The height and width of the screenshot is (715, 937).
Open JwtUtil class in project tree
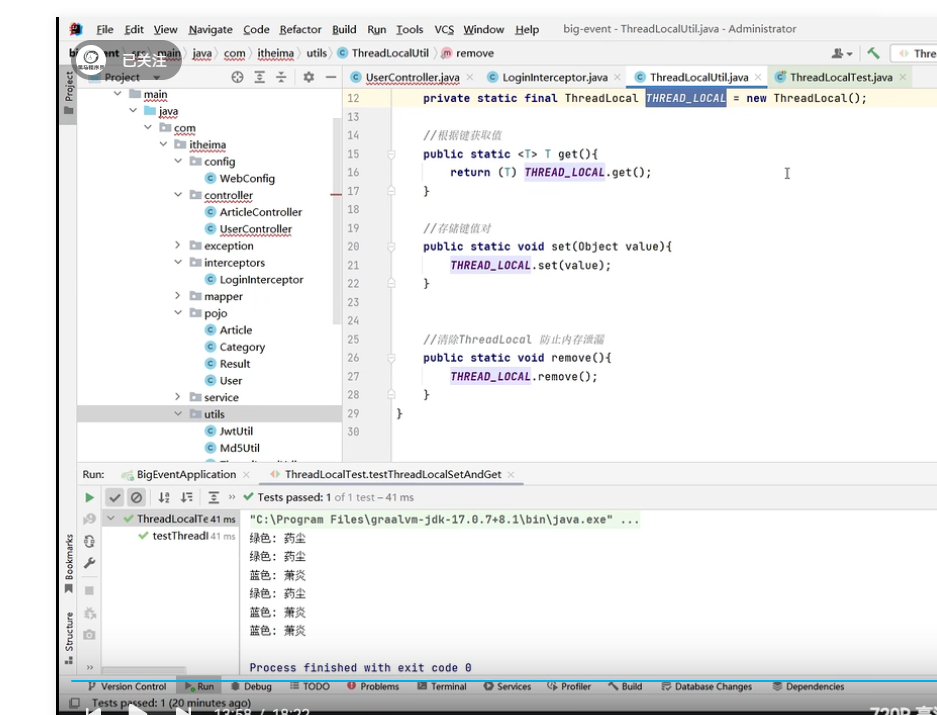pyautogui.click(x=236, y=431)
